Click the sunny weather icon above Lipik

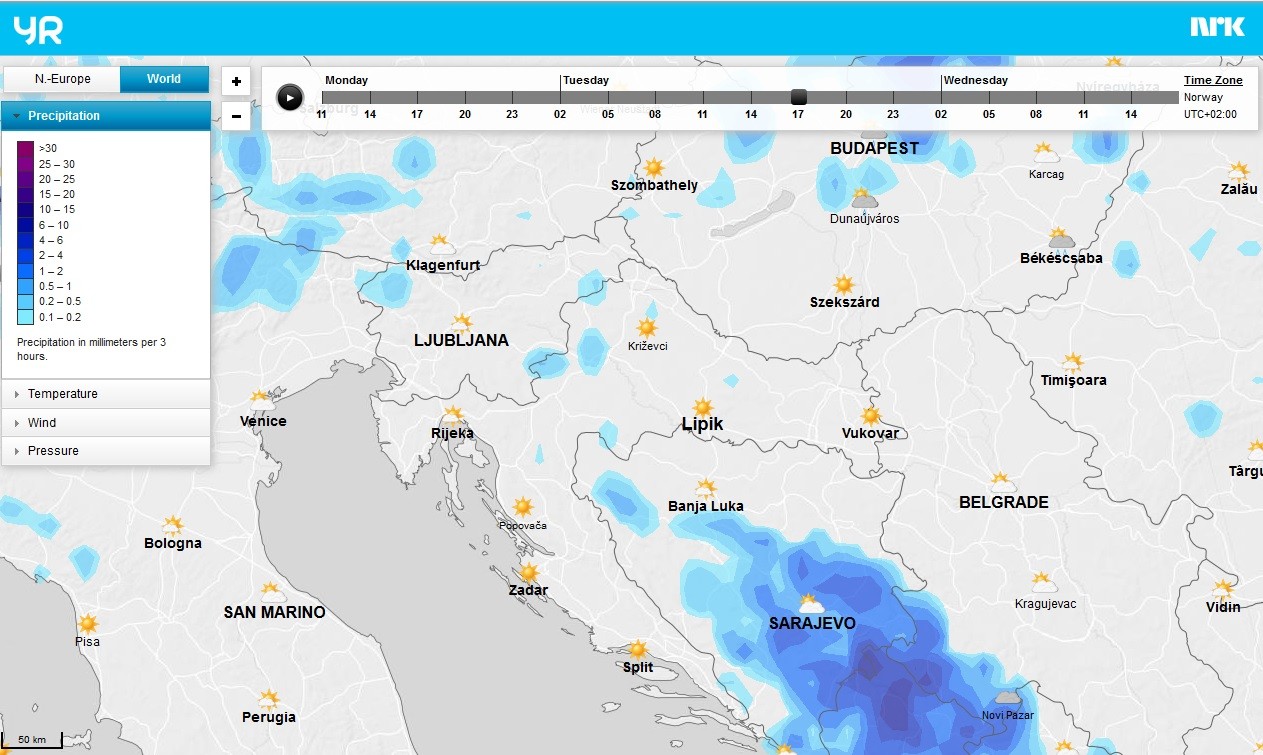[703, 407]
